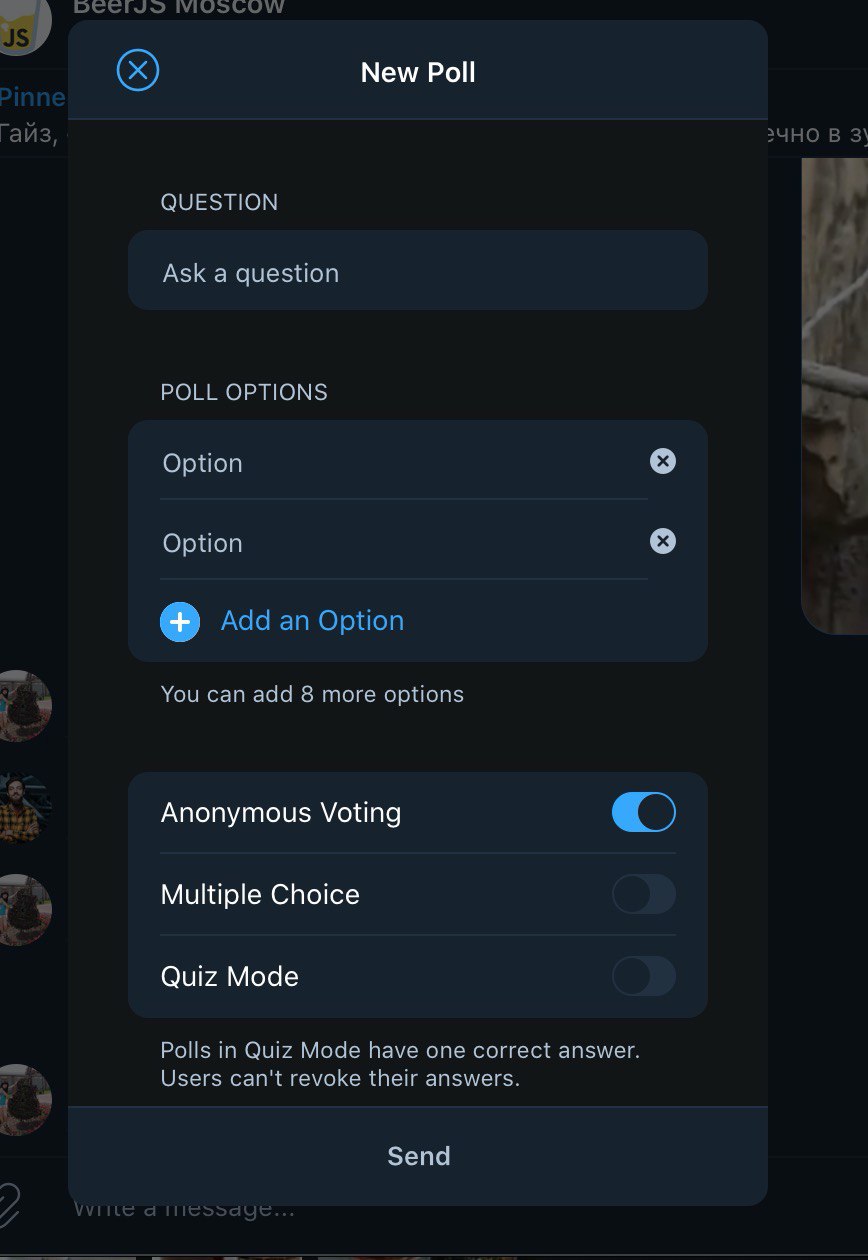The height and width of the screenshot is (1260, 868).
Task: Send the poll
Action: [418, 1156]
